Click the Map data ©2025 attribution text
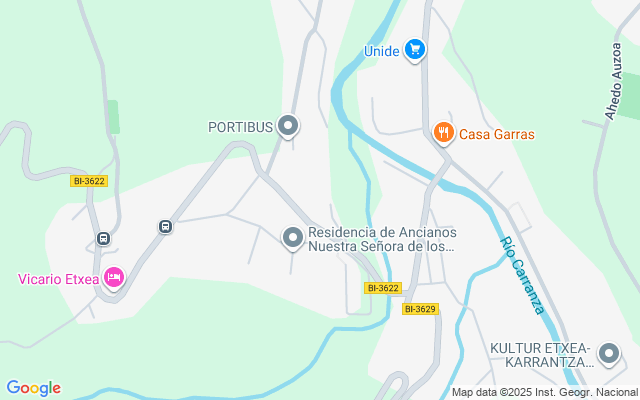Image resolution: width=640 pixels, height=400 pixels. pyautogui.click(x=545, y=392)
